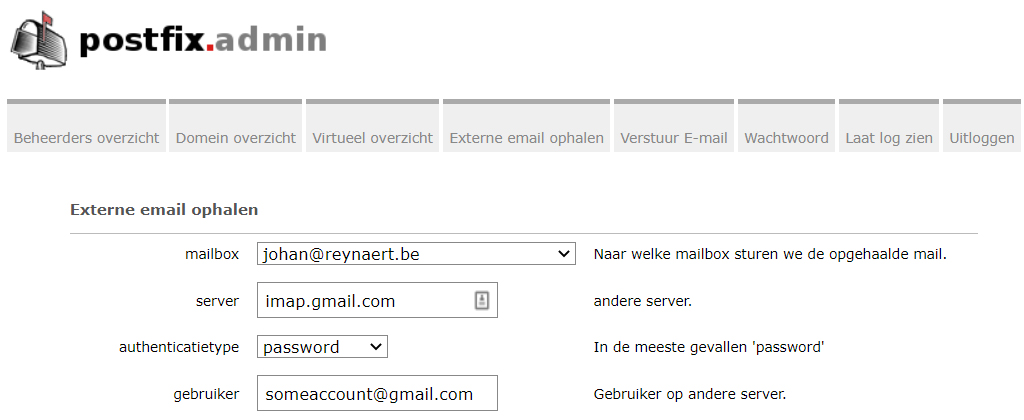Viewport: 1024px width, 420px height.
Task: Click the 'mailbox' field label
Action: tap(212, 254)
